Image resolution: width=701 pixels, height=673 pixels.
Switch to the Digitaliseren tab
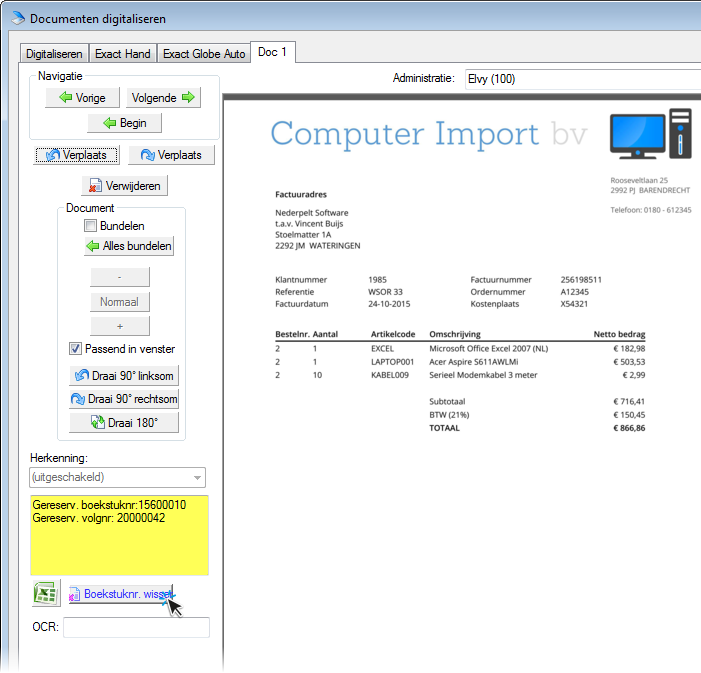point(55,53)
